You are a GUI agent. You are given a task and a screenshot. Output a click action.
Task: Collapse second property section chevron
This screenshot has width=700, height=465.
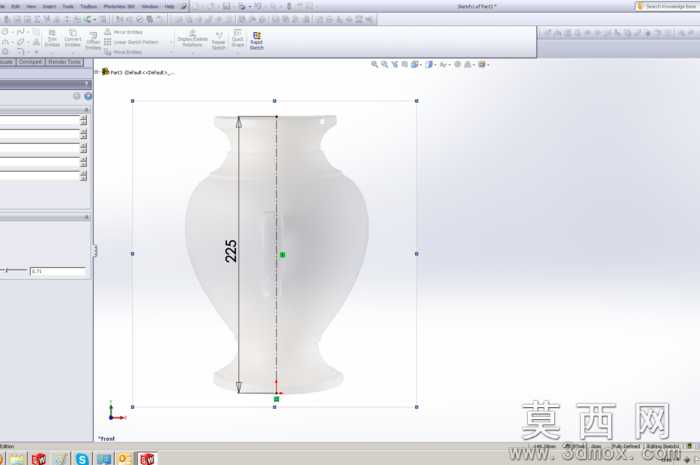(87, 217)
